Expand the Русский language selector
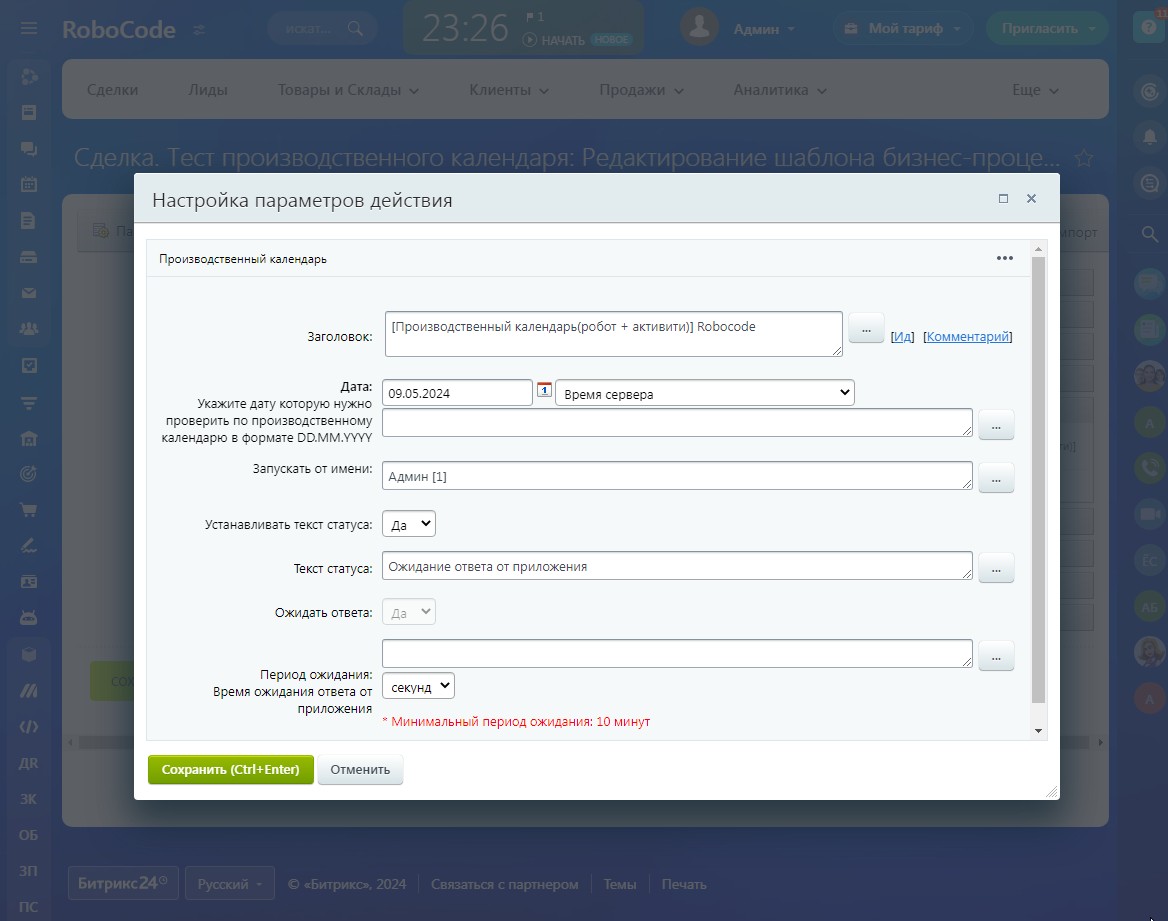The image size is (1168, 921). point(229,884)
